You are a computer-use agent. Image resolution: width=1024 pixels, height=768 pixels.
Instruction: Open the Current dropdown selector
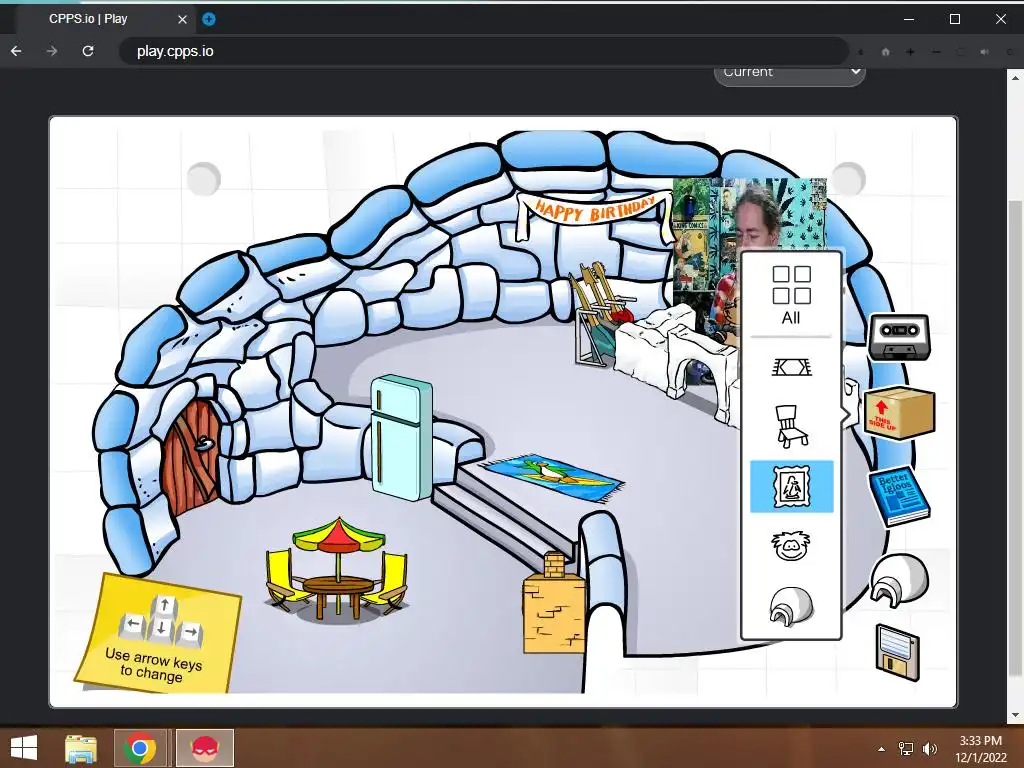pos(790,73)
